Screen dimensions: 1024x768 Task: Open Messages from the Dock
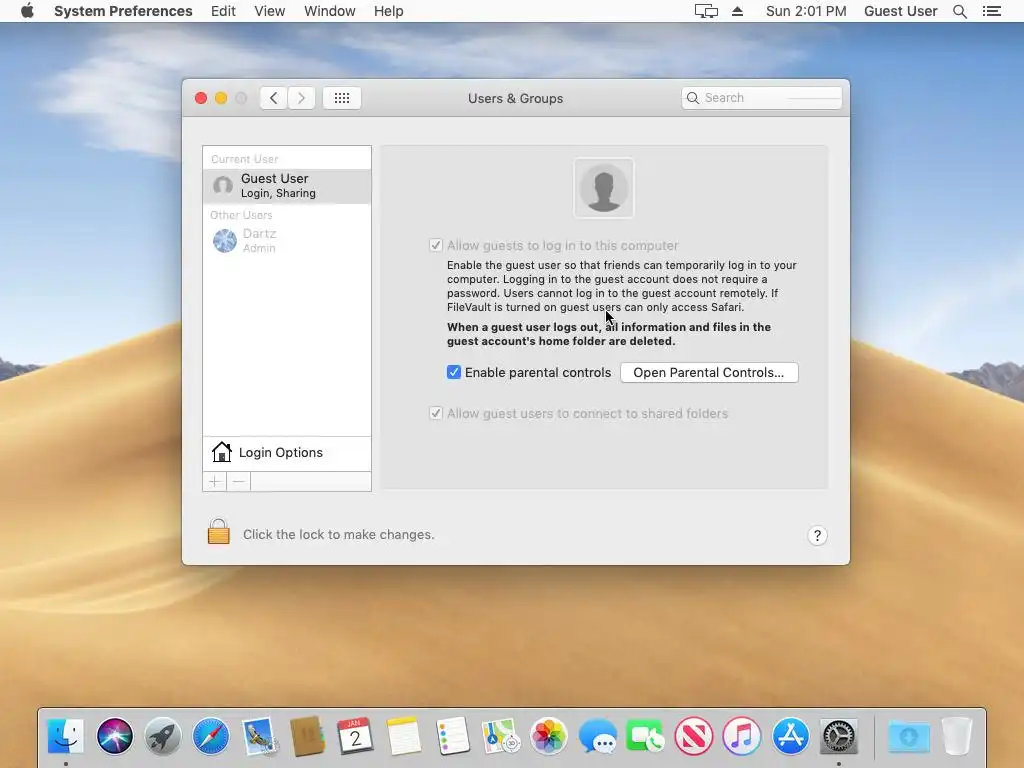tap(597, 736)
